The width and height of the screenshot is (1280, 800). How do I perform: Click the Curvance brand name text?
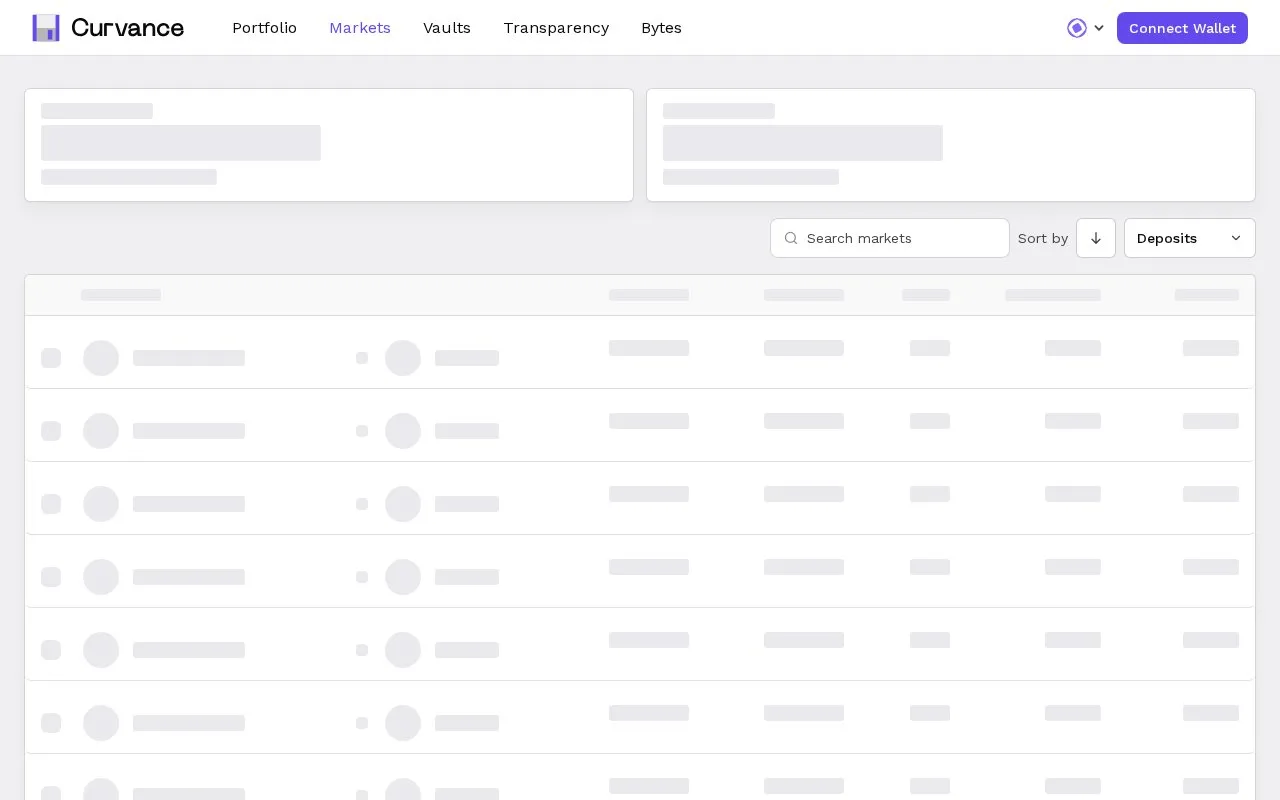(x=127, y=28)
